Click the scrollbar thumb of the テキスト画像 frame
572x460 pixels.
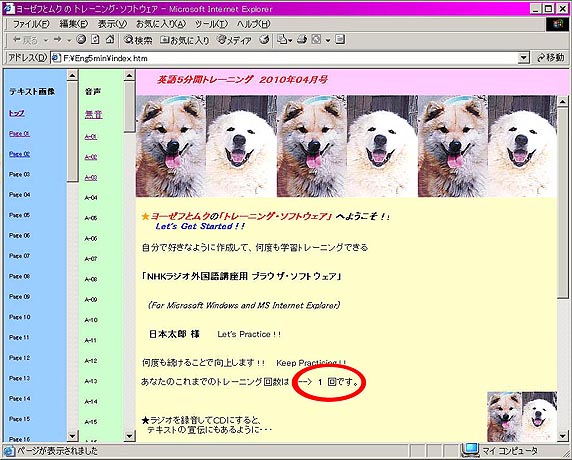[72, 131]
